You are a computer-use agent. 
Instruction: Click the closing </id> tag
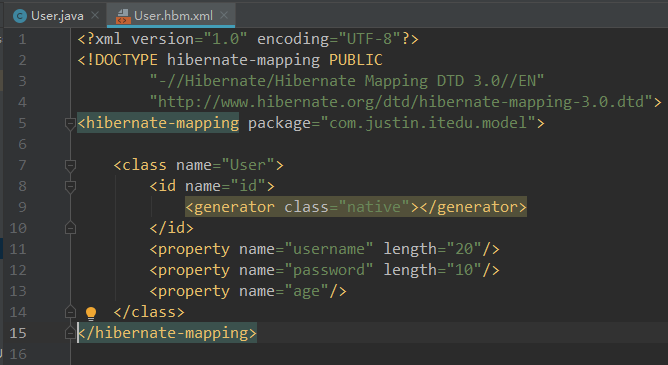pos(172,228)
